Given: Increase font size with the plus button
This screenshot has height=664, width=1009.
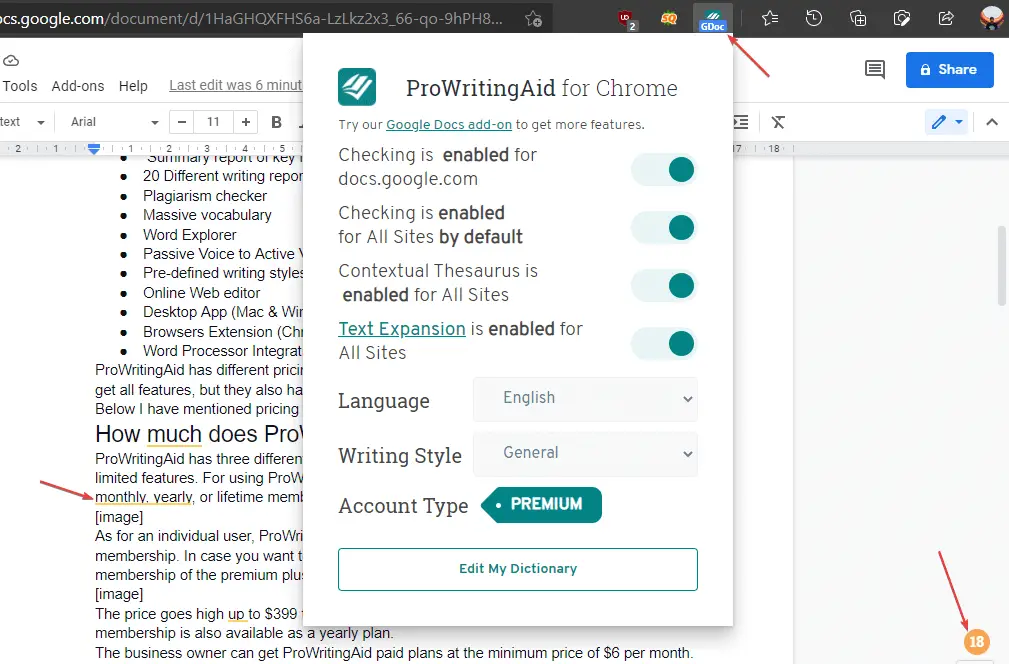Looking at the screenshot, I should point(246,122).
